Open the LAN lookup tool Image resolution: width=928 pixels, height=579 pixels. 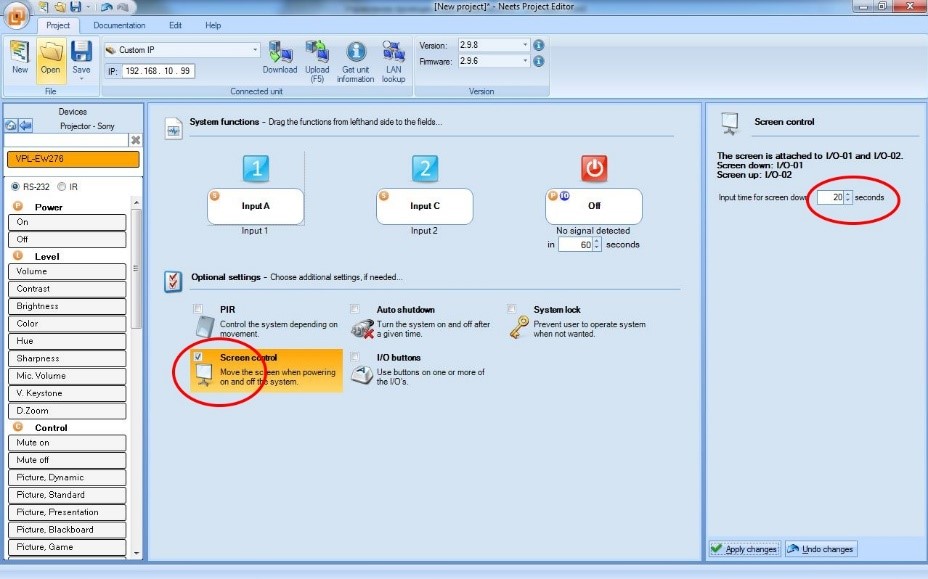point(394,53)
